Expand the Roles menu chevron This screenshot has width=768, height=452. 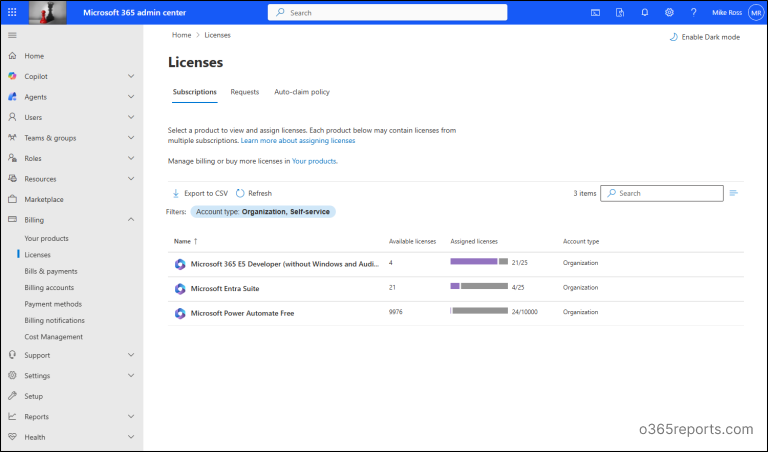[x=131, y=158]
